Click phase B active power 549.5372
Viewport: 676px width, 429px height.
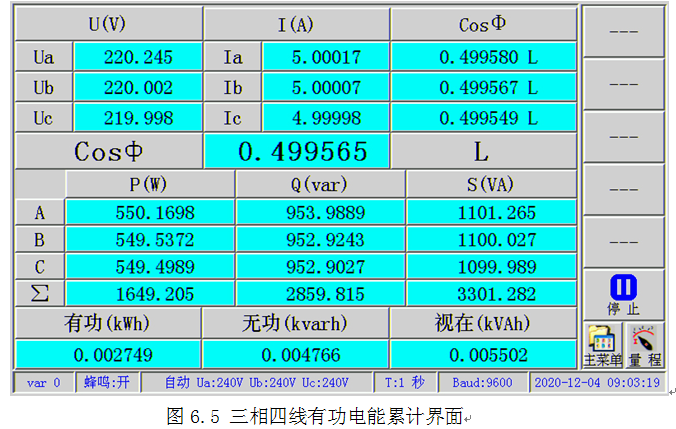tap(150, 240)
